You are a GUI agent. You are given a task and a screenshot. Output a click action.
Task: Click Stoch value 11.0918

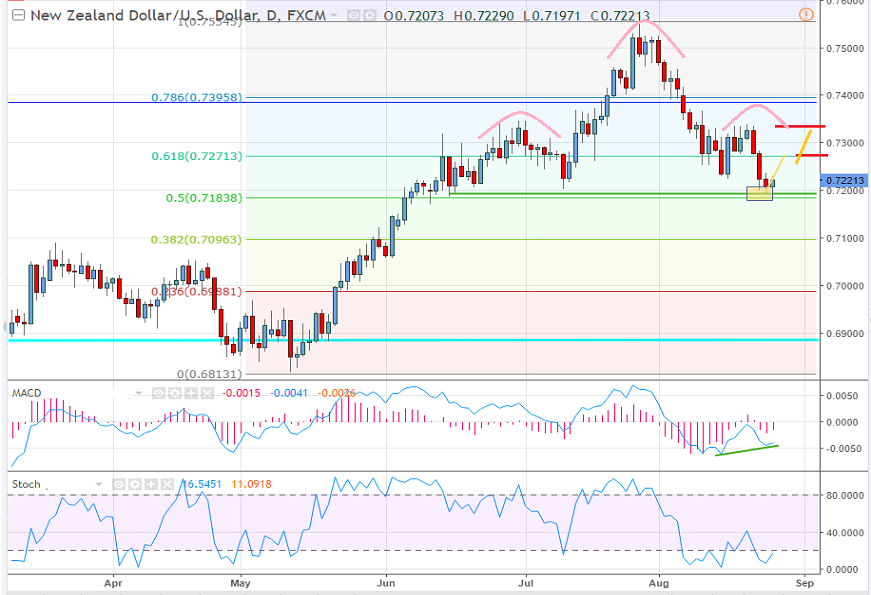click(x=251, y=484)
